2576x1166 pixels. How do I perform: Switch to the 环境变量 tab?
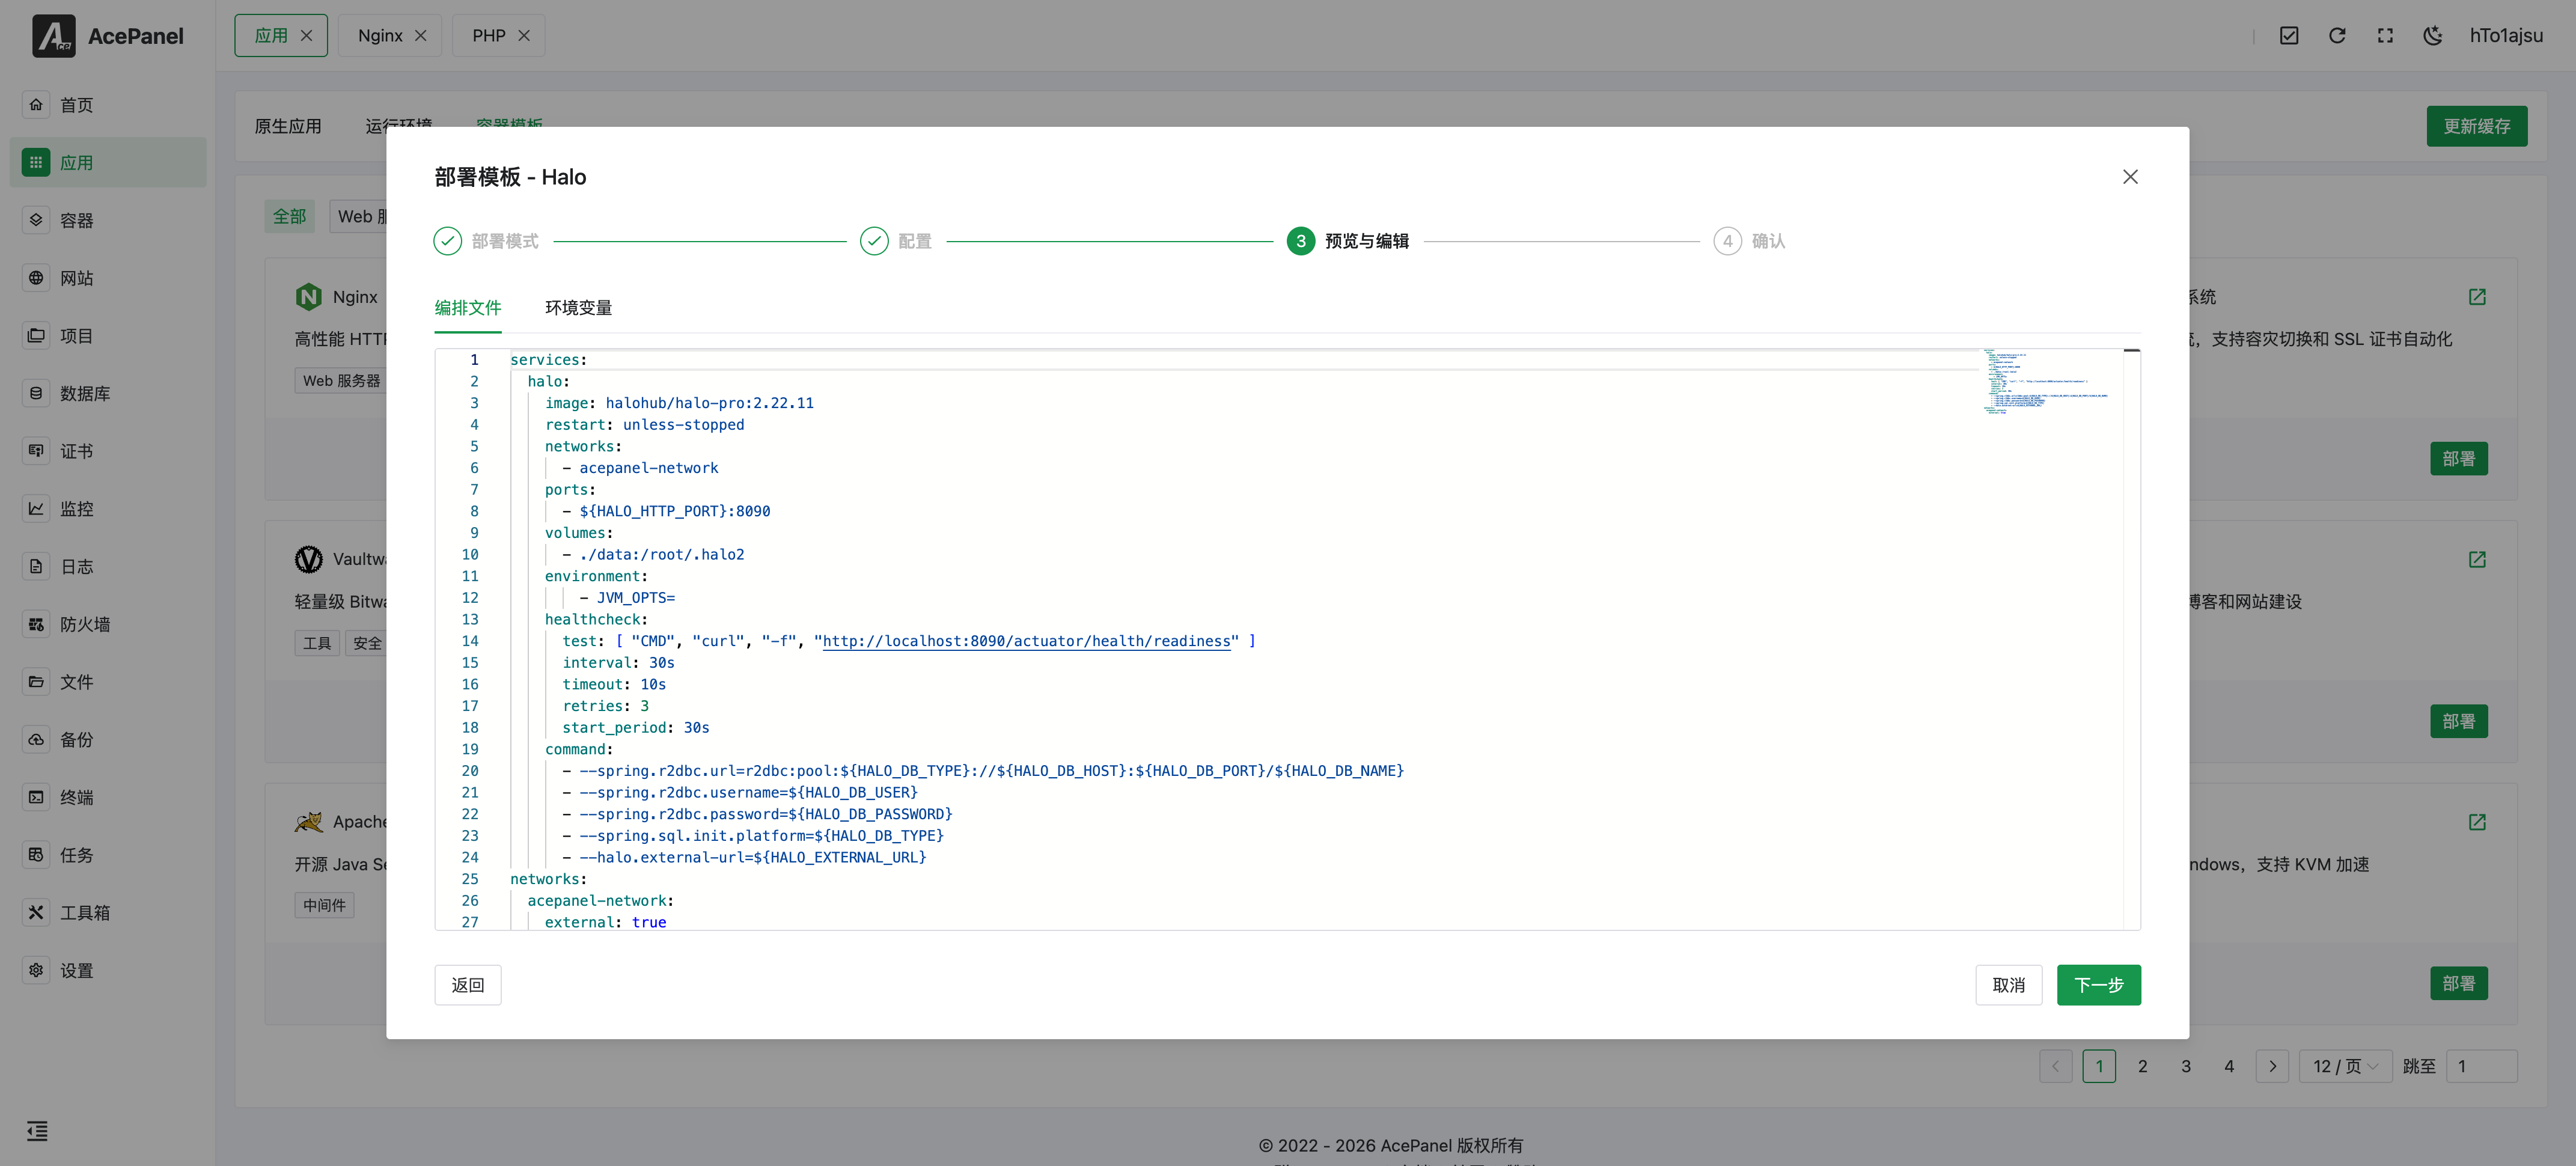coord(578,308)
